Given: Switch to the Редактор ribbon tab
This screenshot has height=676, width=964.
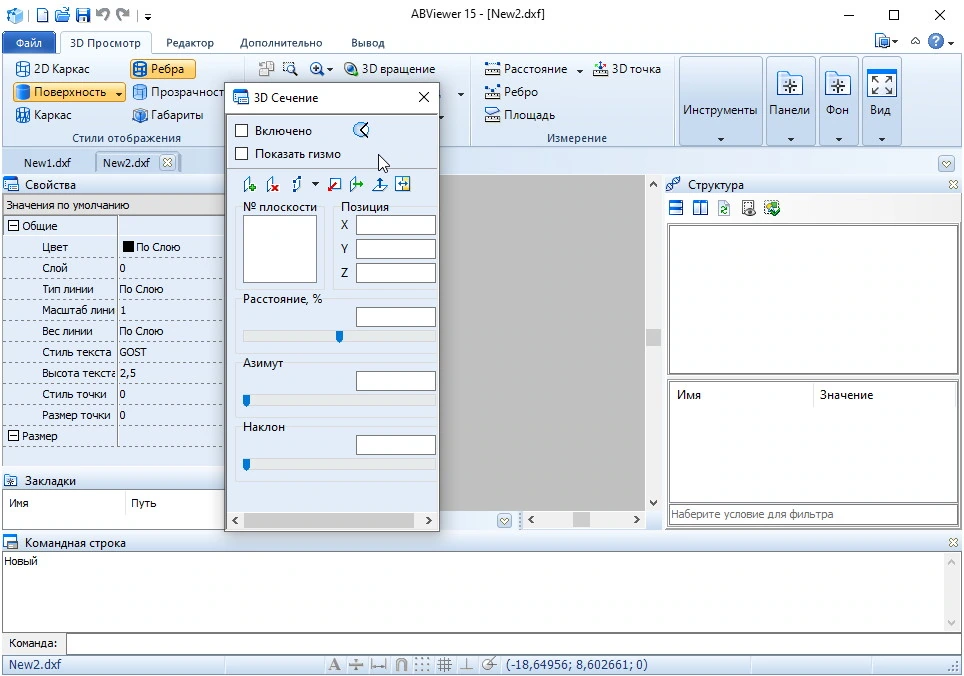Looking at the screenshot, I should pos(190,43).
